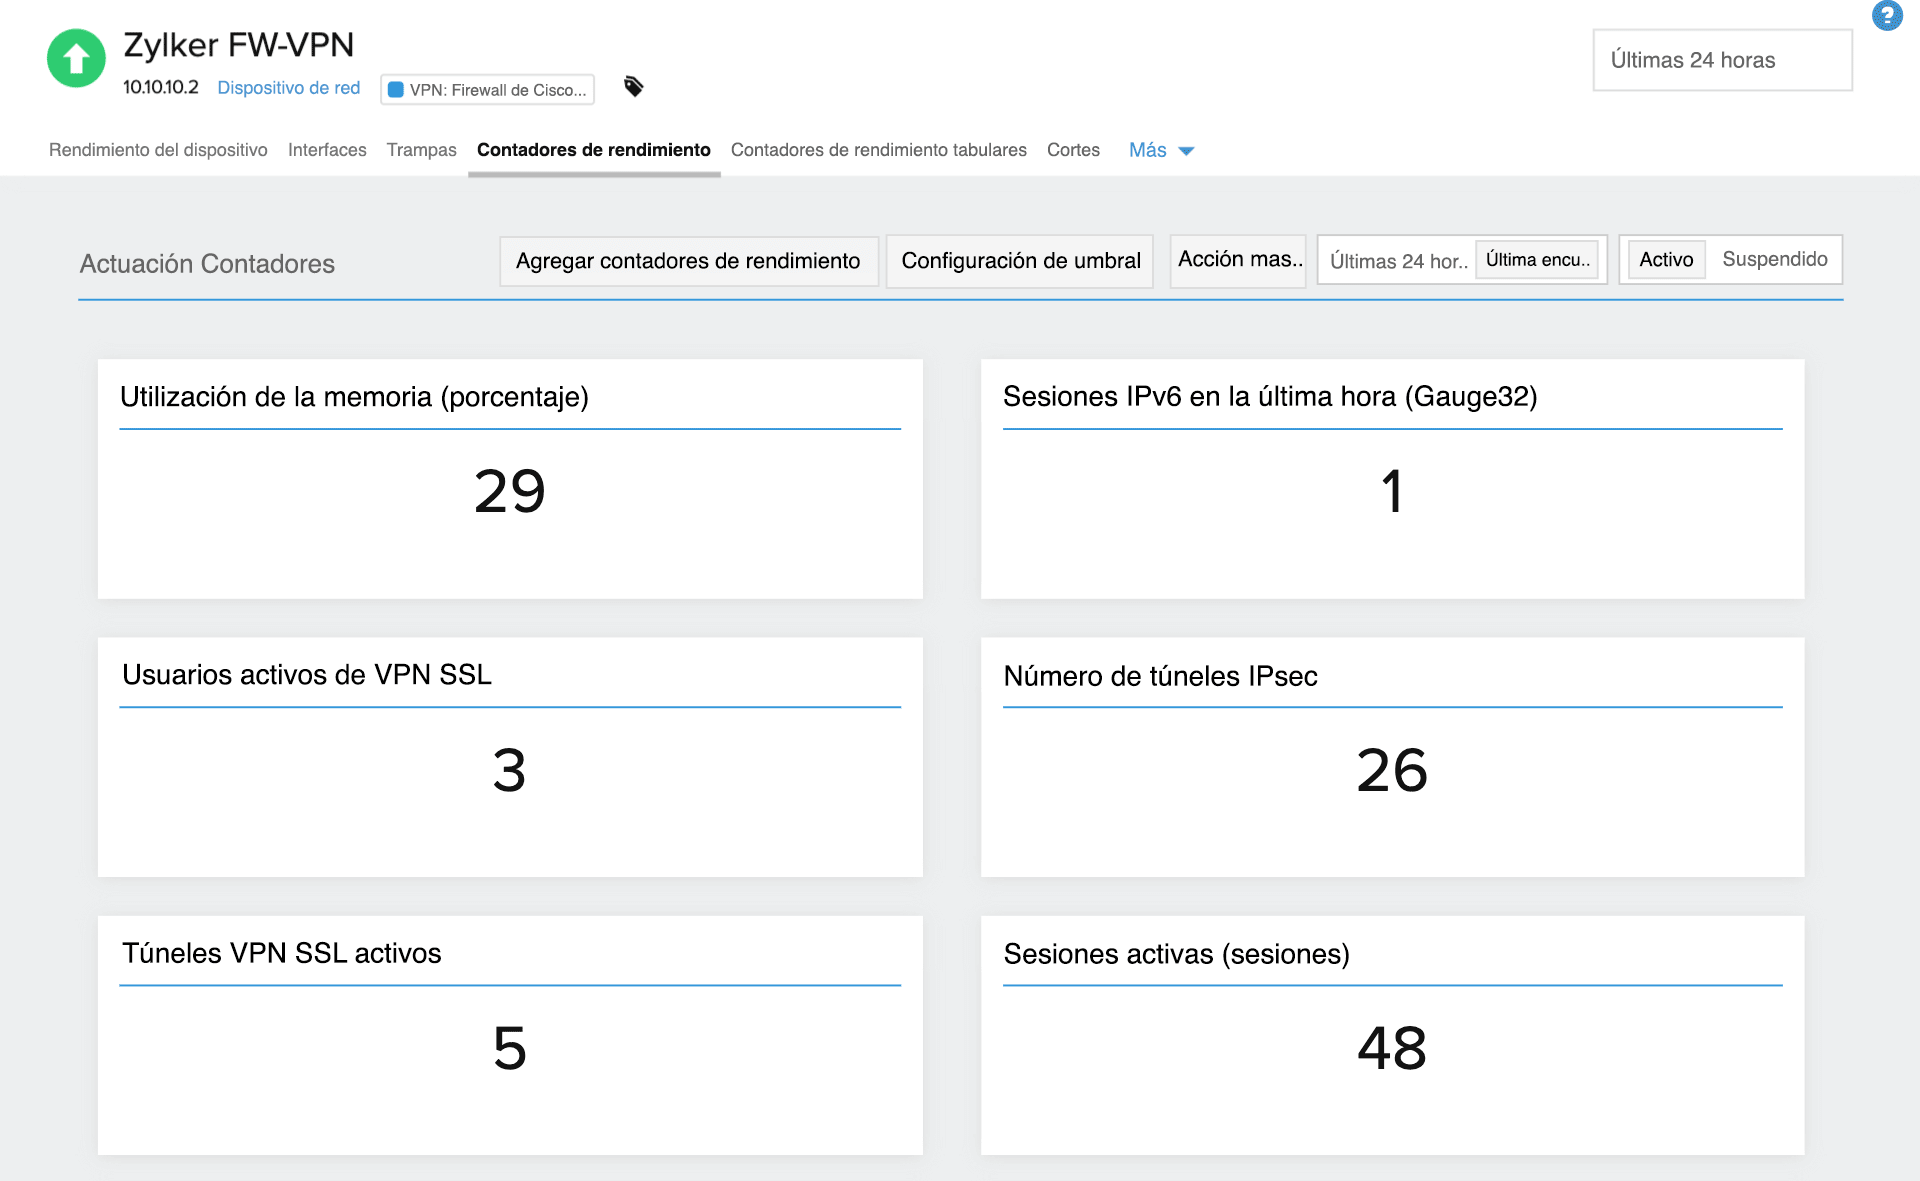Viewport: 1920px width, 1181px height.
Task: Select Última encu.. polling view
Action: [x=1538, y=259]
